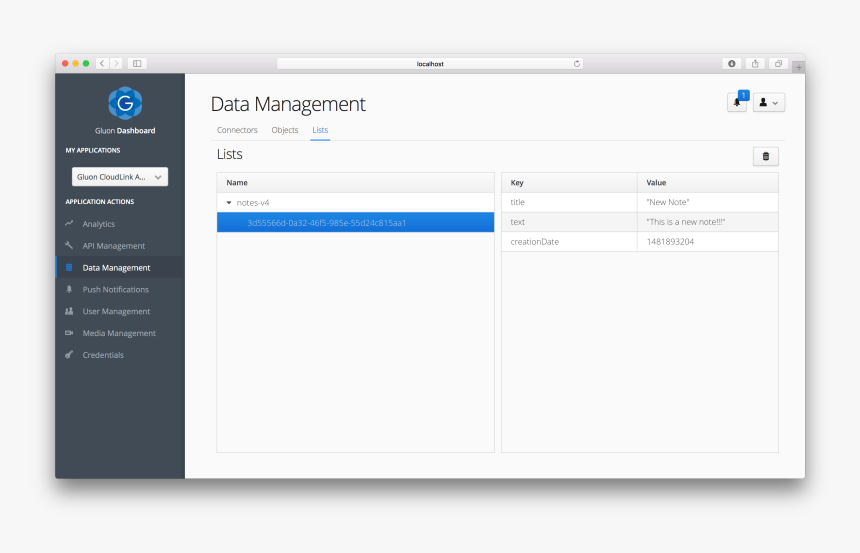Open the browser downloads button
The height and width of the screenshot is (553, 860).
(732, 64)
